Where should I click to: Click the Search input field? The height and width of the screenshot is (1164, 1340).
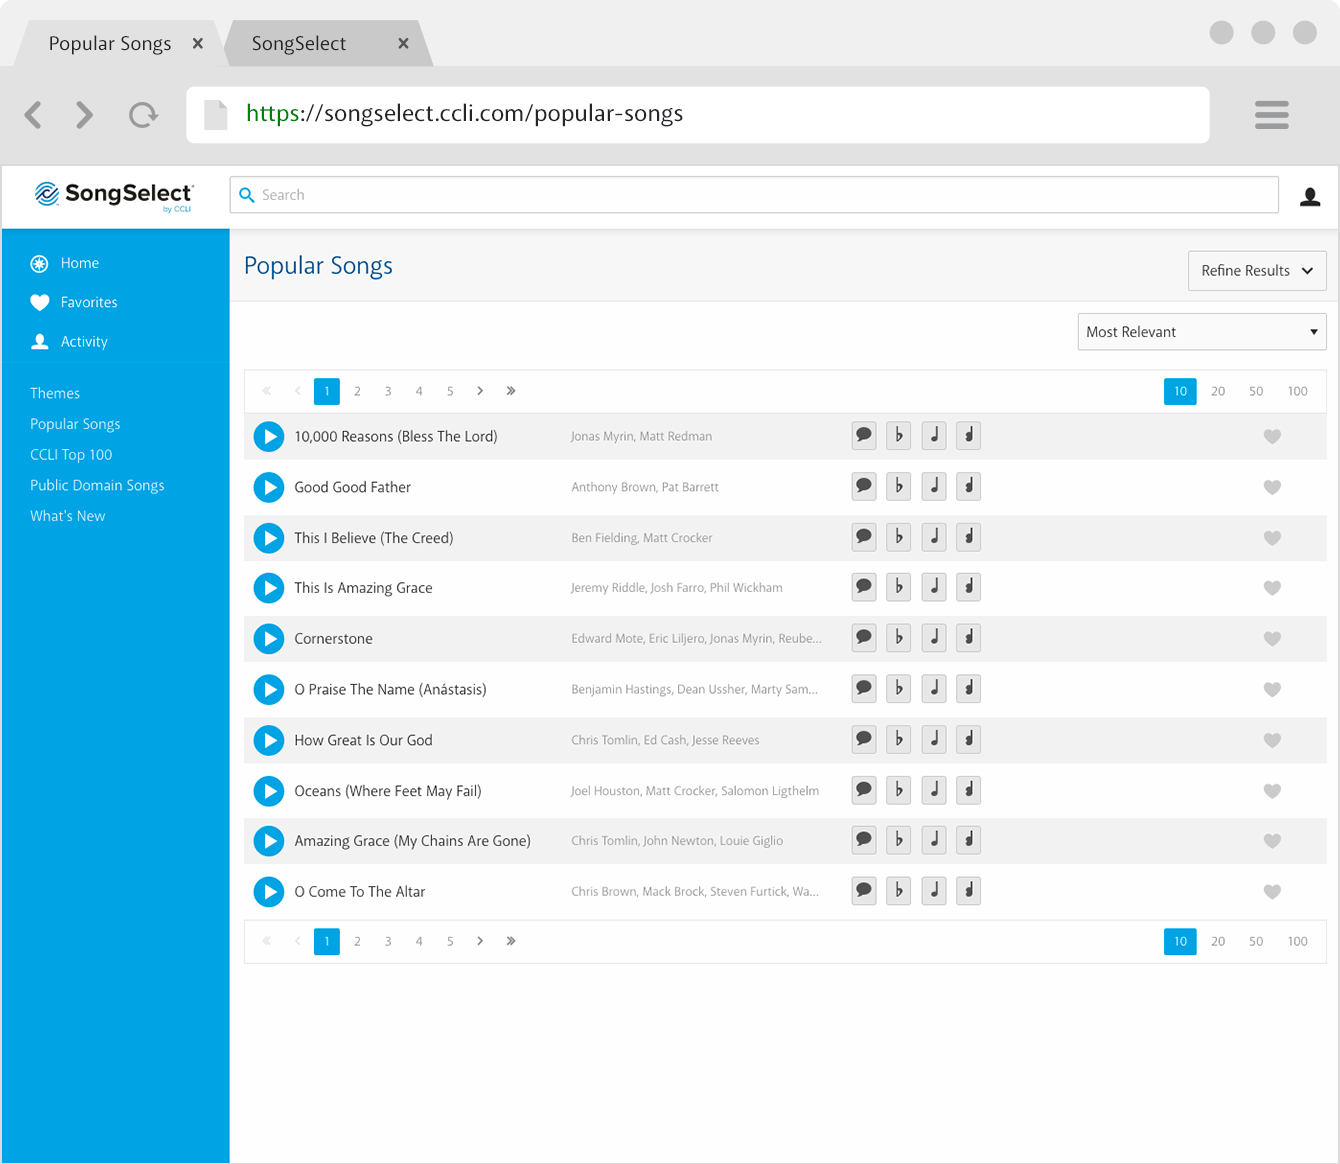click(754, 195)
